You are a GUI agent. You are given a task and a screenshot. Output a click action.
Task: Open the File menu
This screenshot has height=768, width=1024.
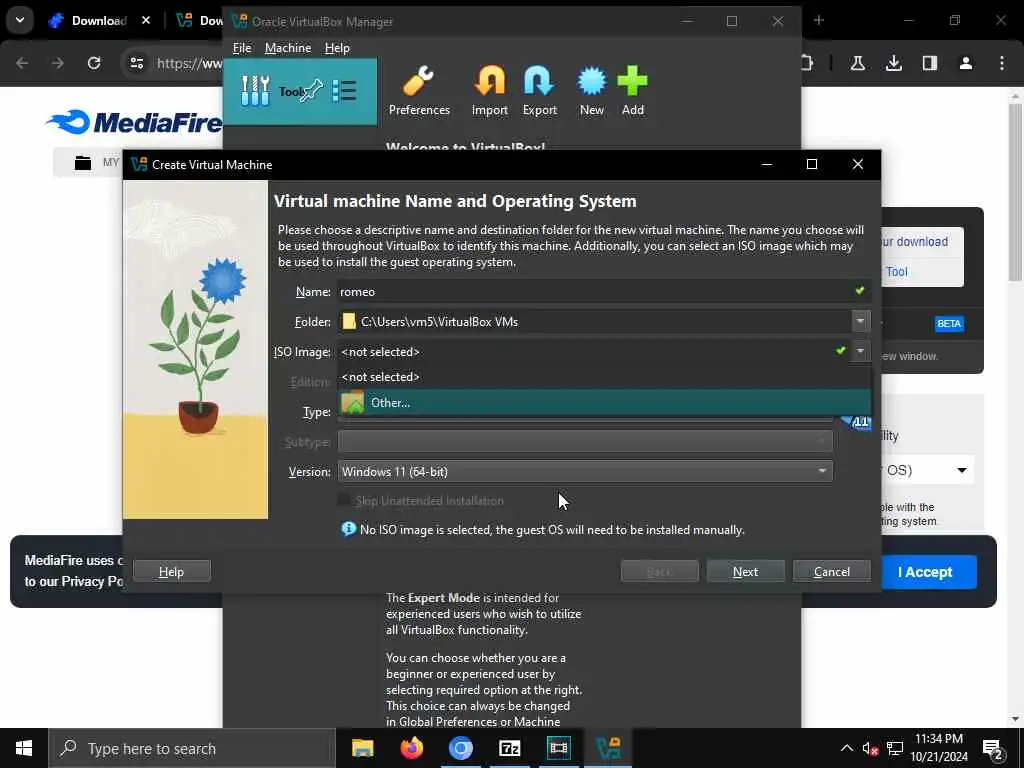click(242, 48)
